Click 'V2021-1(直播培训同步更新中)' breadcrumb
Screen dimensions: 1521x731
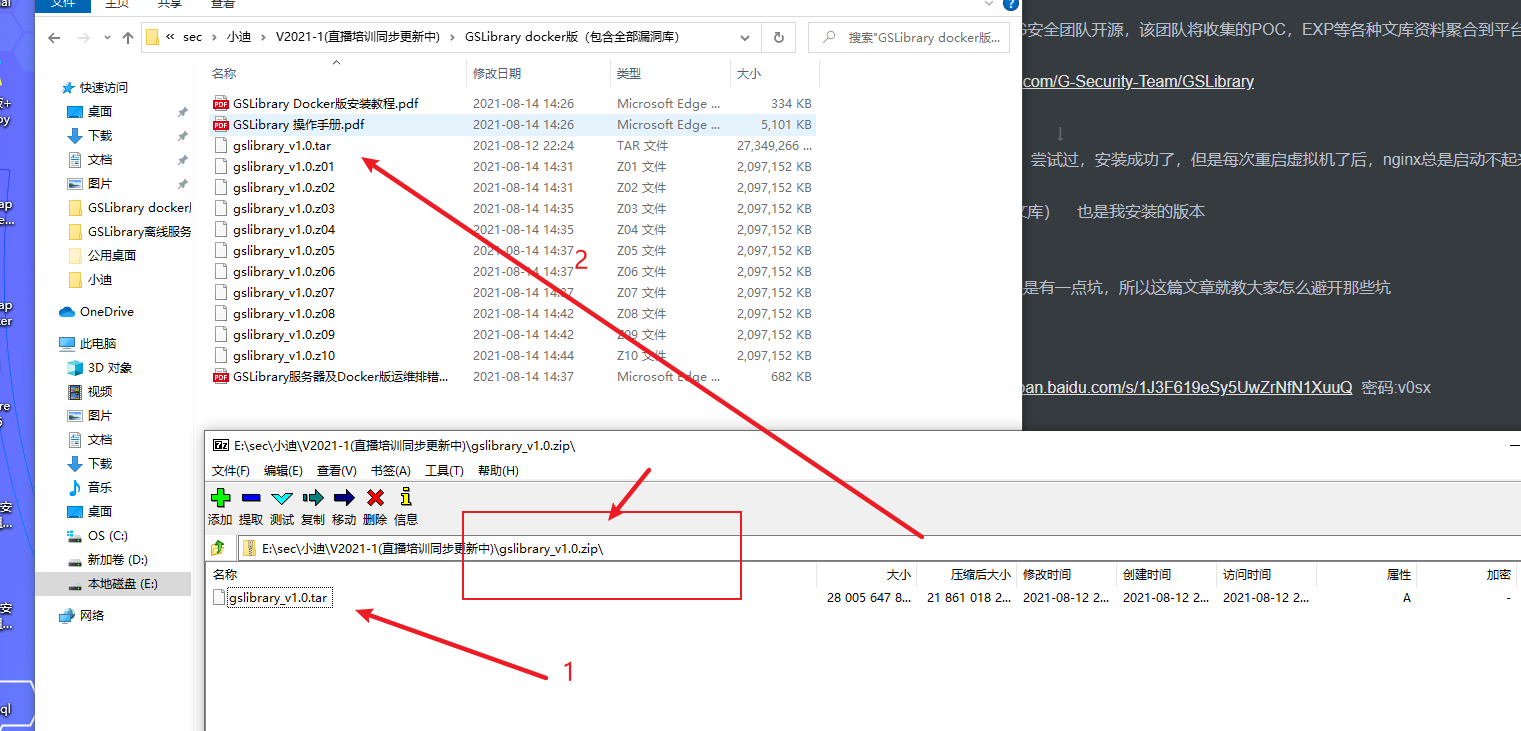tap(358, 38)
